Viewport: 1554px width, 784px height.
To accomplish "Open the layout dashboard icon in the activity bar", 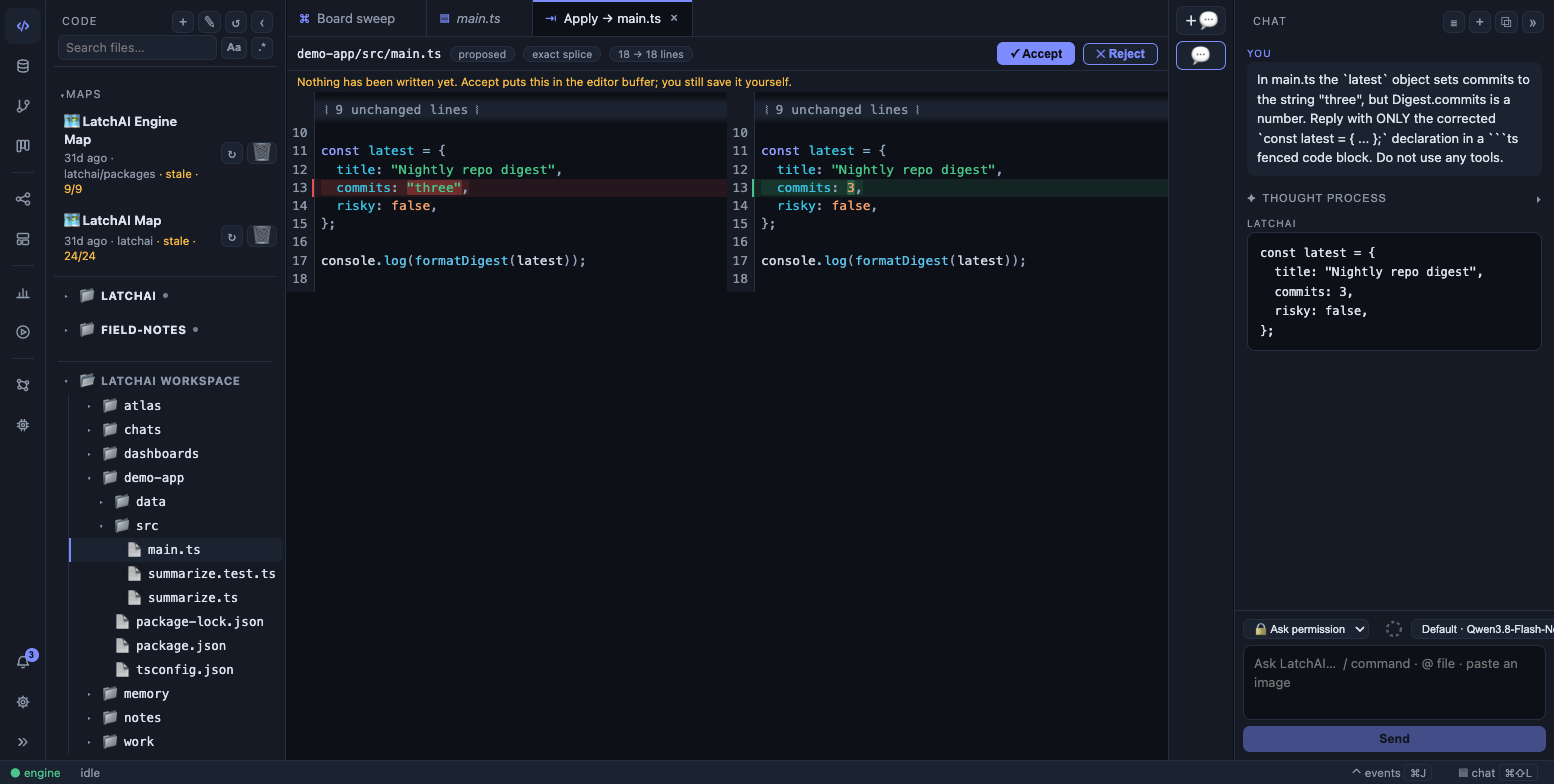I will pos(23,239).
